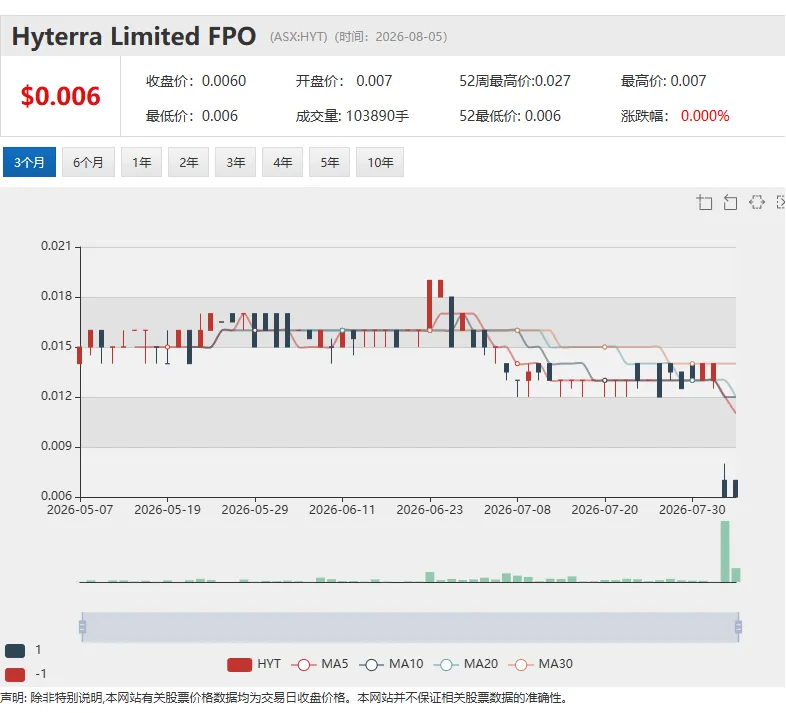
Task: Select the 10年 range button
Action: coord(380,162)
